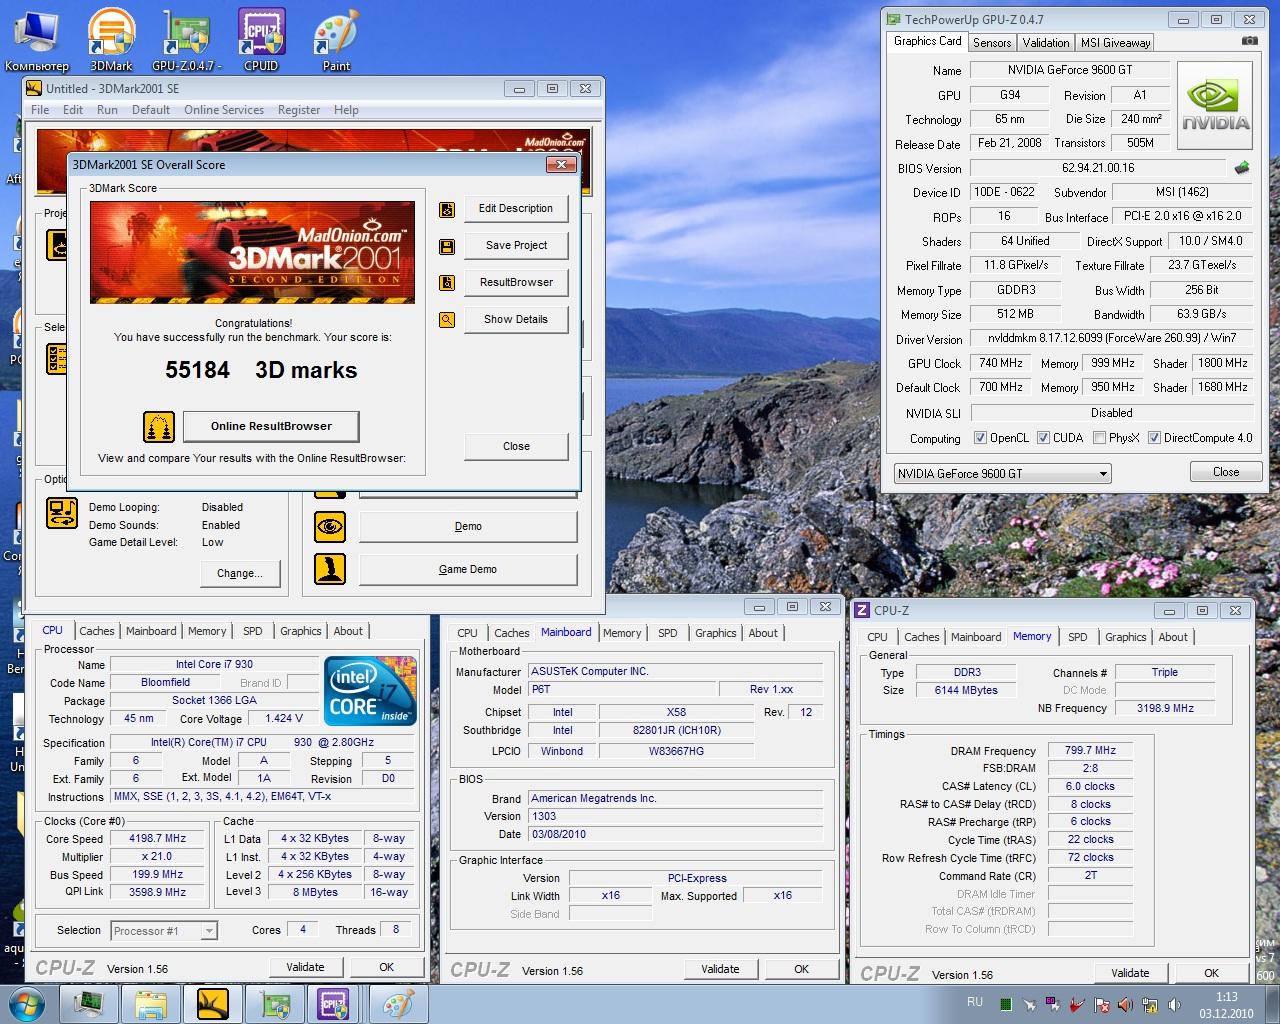Close the 3DMark score dialog with Close
The image size is (1280, 1024).
click(516, 446)
